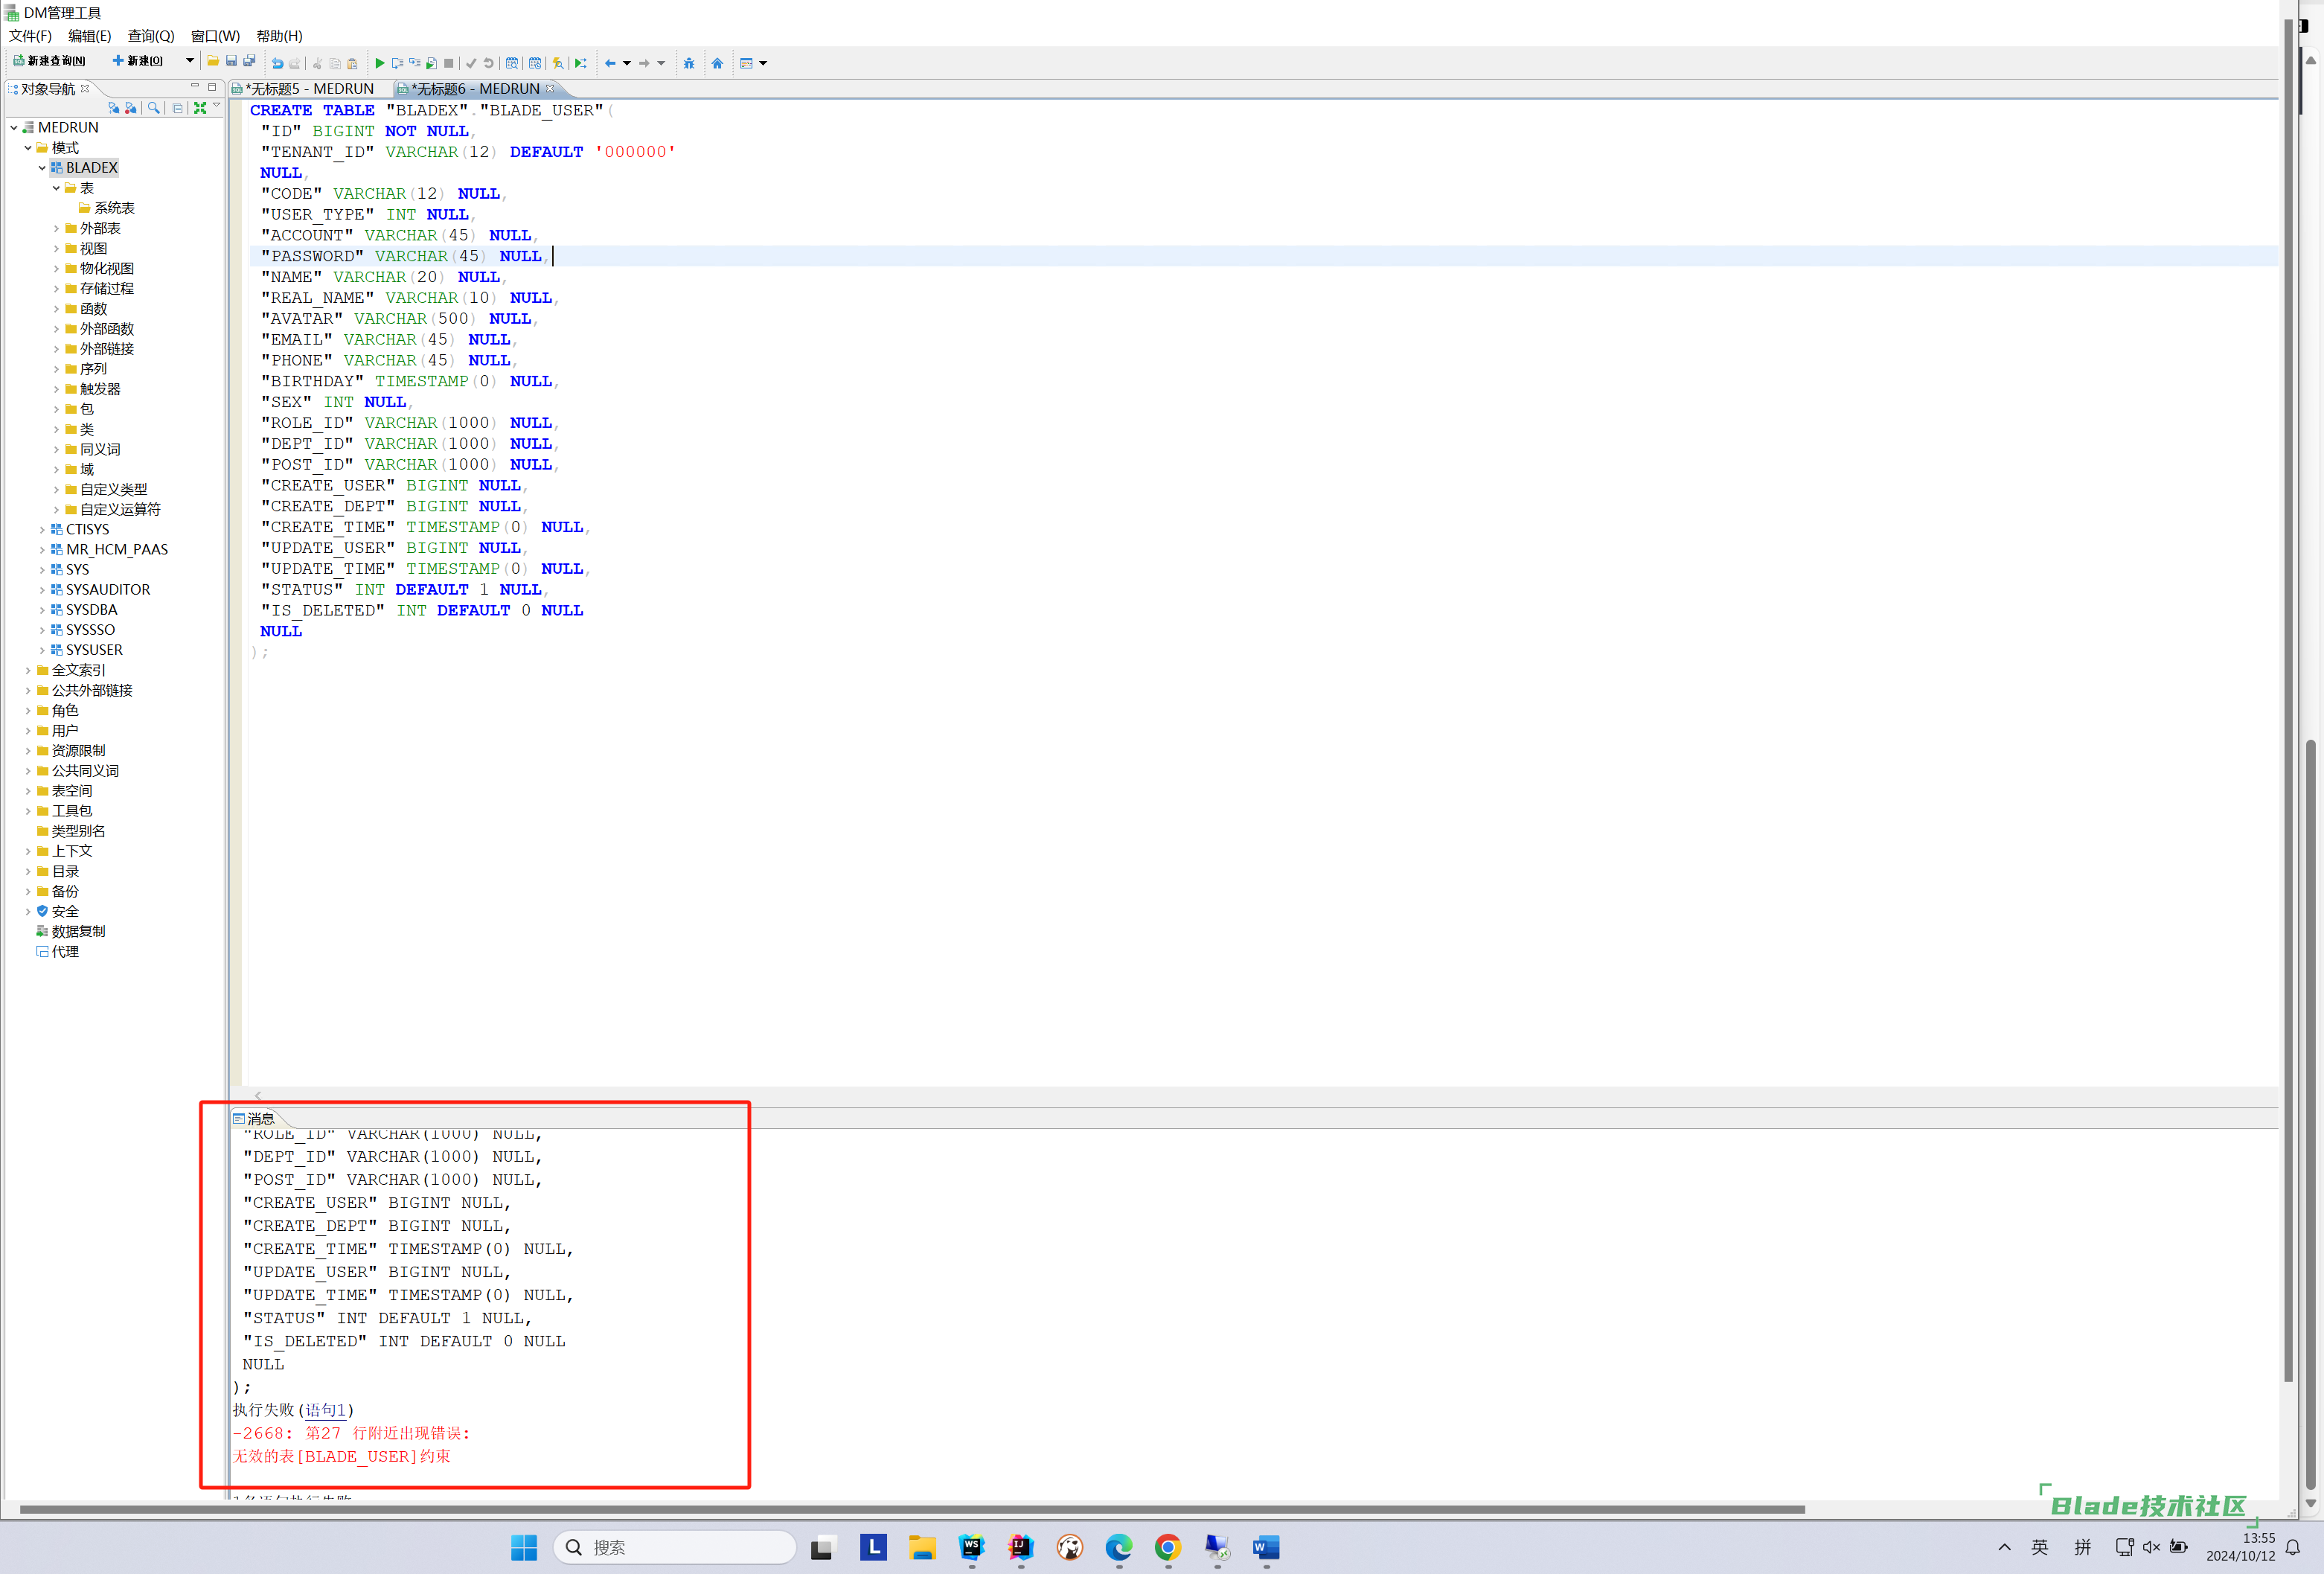Open the 窗口(W) menu
This screenshot has width=2324, height=1574.
pos(215,36)
